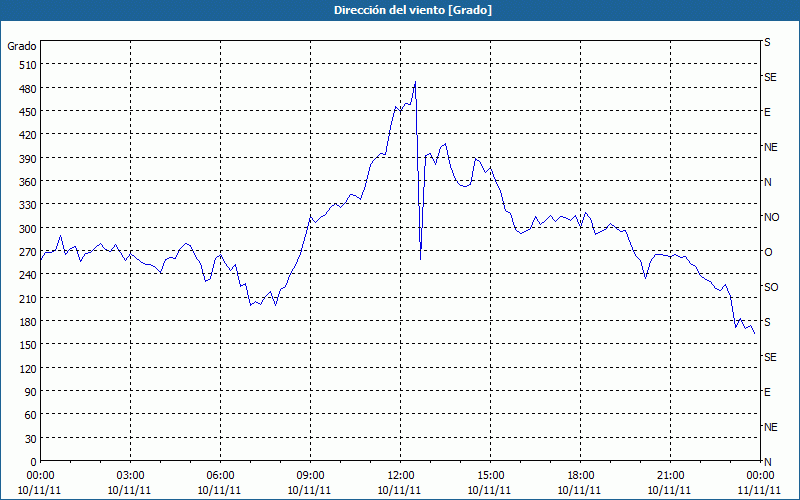Click the wind direction curve's highest peak near 480

click(415, 82)
